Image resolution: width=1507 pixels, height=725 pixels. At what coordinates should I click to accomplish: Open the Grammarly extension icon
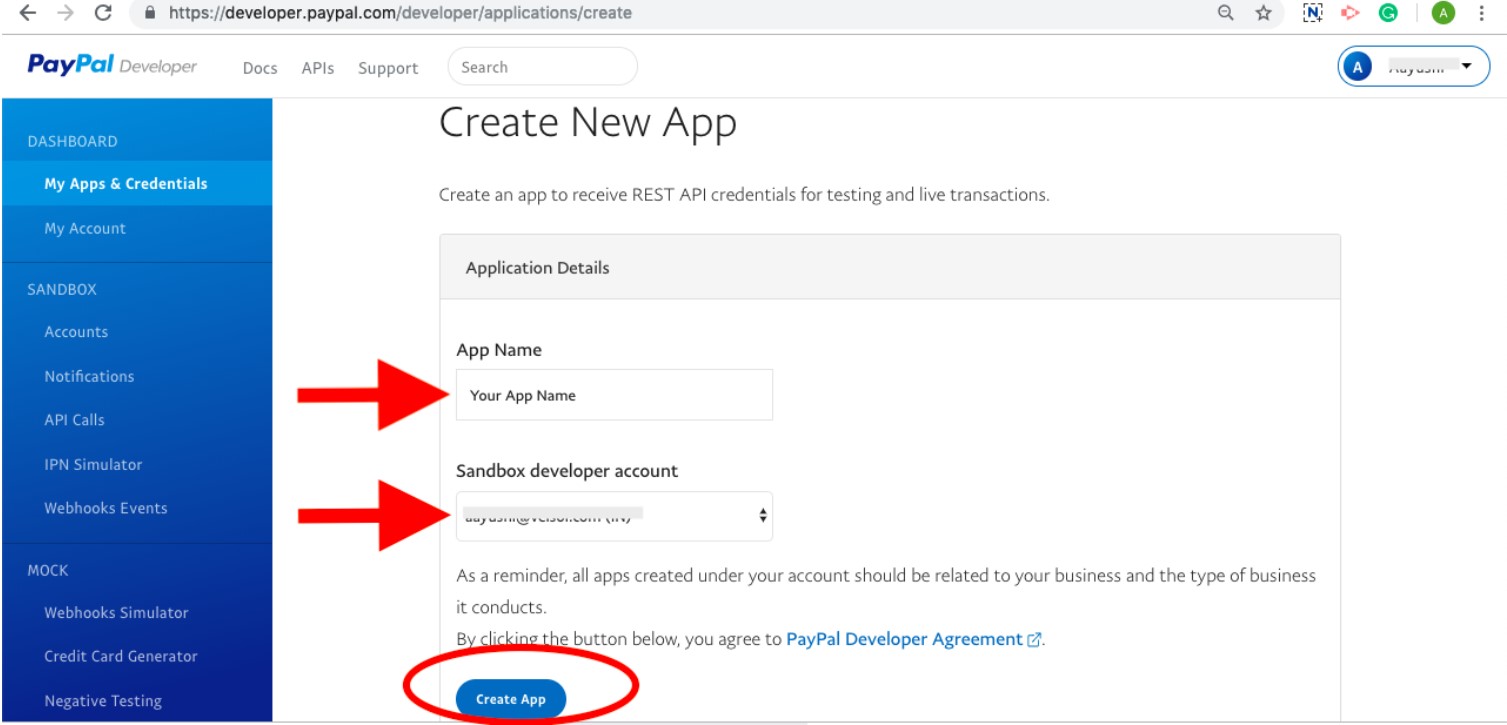1388,13
